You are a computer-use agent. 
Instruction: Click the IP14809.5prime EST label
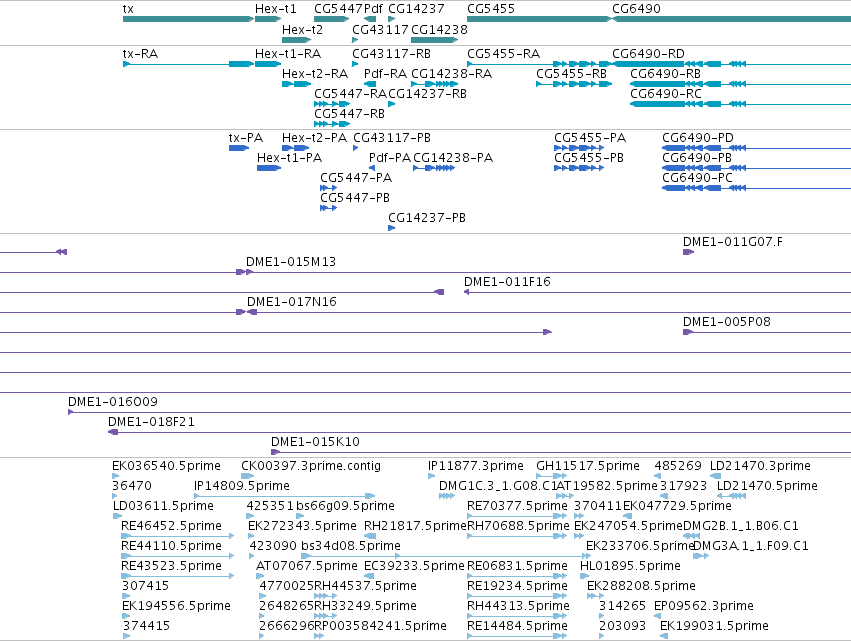tap(242, 486)
